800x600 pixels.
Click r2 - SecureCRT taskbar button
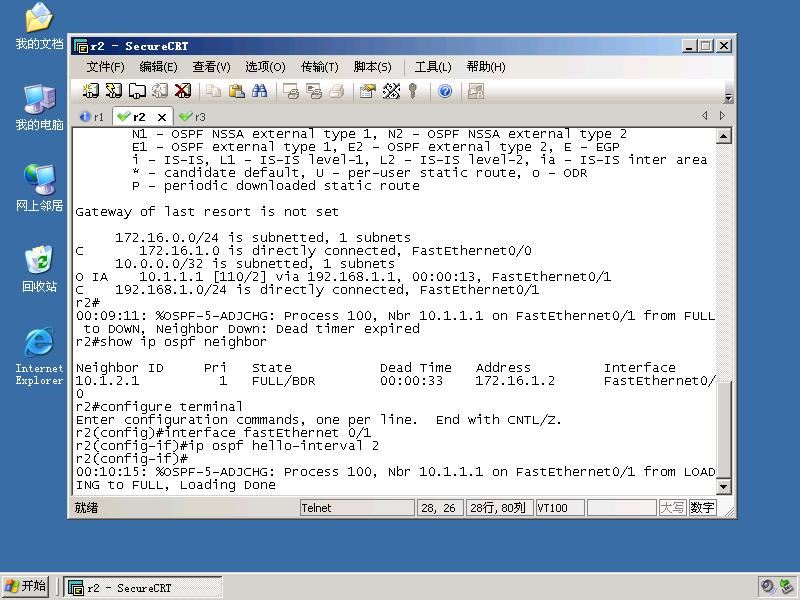coord(143,588)
